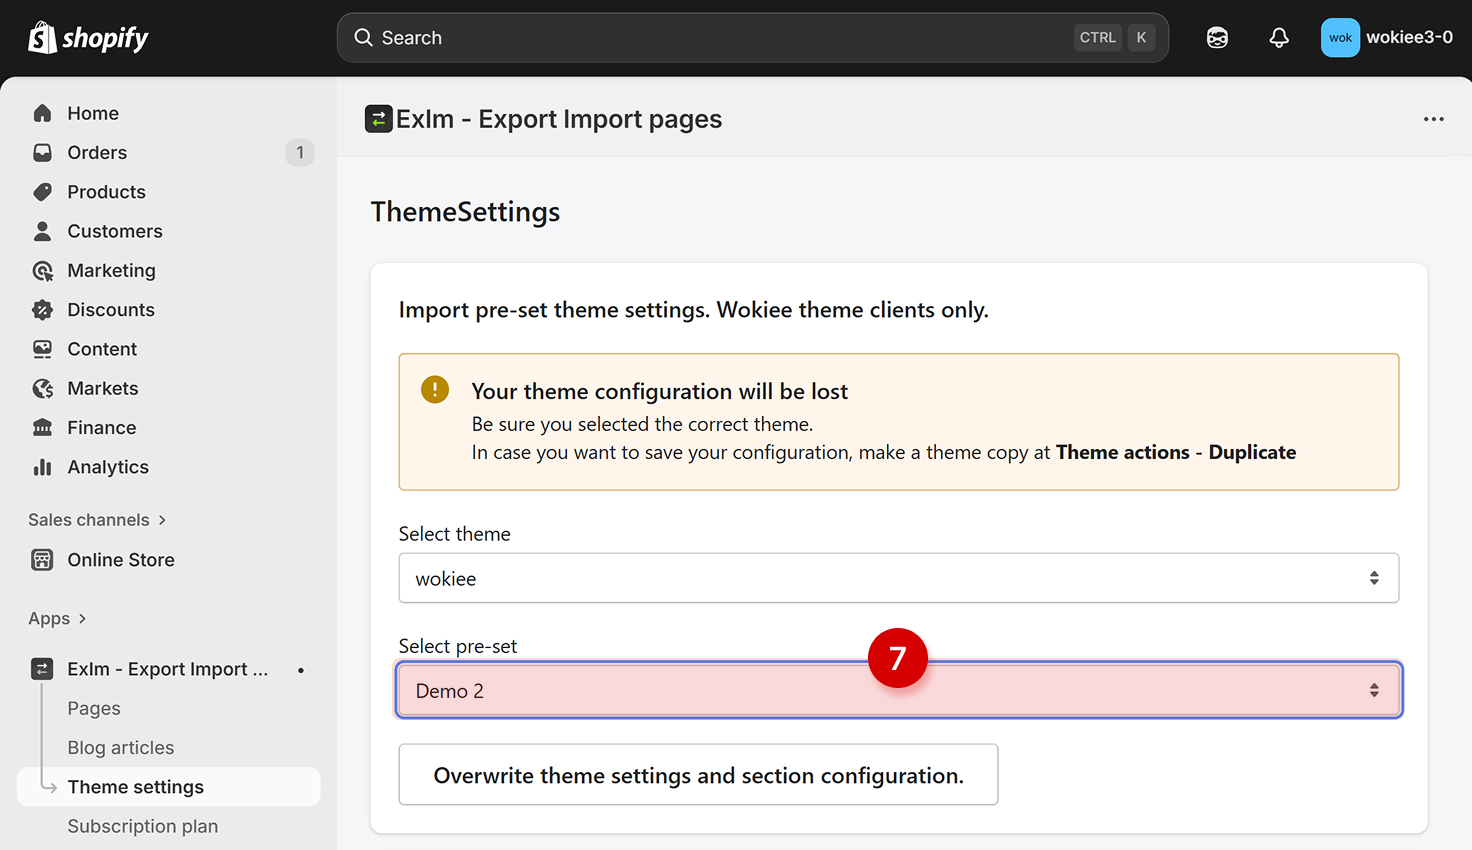
Task: Open the Sidekick assistant icon
Action: pos(1217,38)
